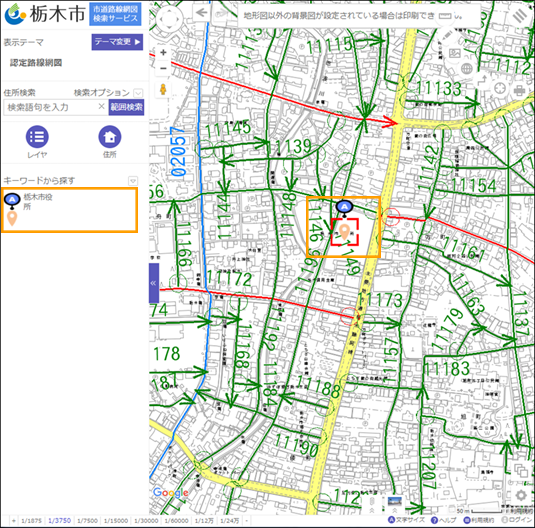
Task: Open 文字サイズ text size option
Action: 407,520
